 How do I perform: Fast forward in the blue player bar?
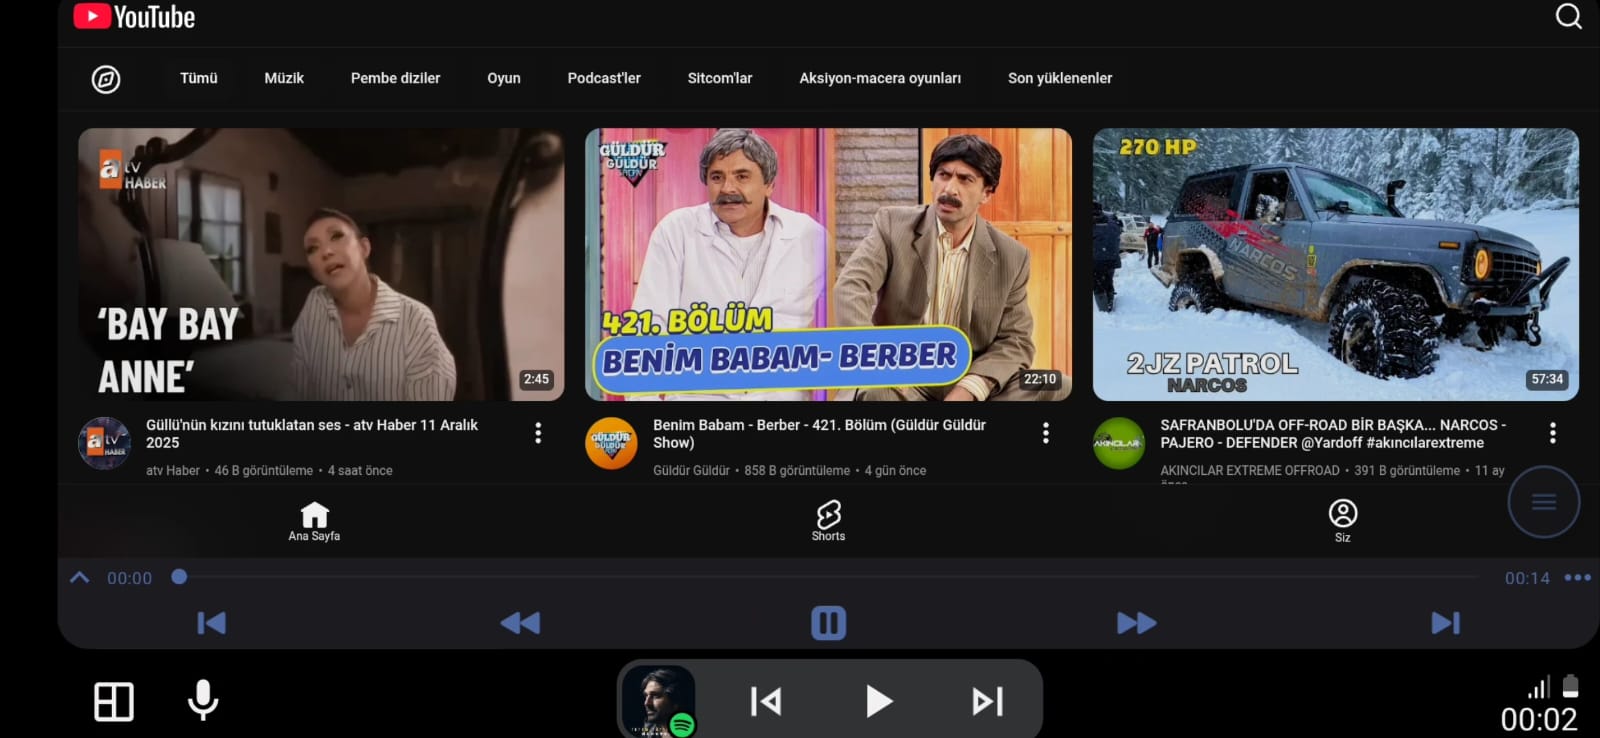[1137, 623]
